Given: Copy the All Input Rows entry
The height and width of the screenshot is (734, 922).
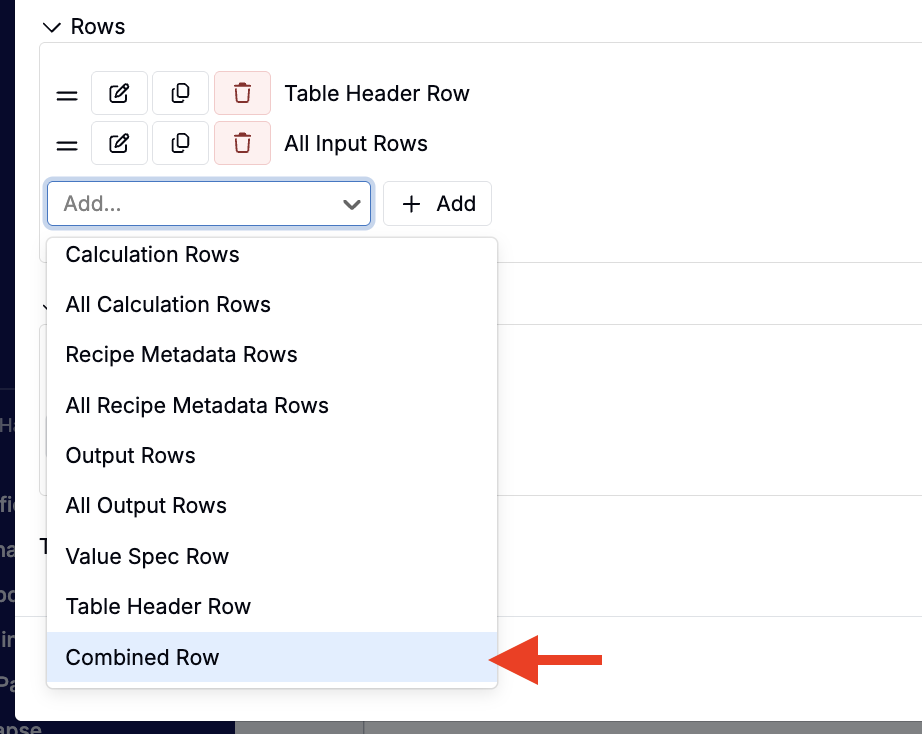Looking at the screenshot, I should pyautogui.click(x=180, y=143).
